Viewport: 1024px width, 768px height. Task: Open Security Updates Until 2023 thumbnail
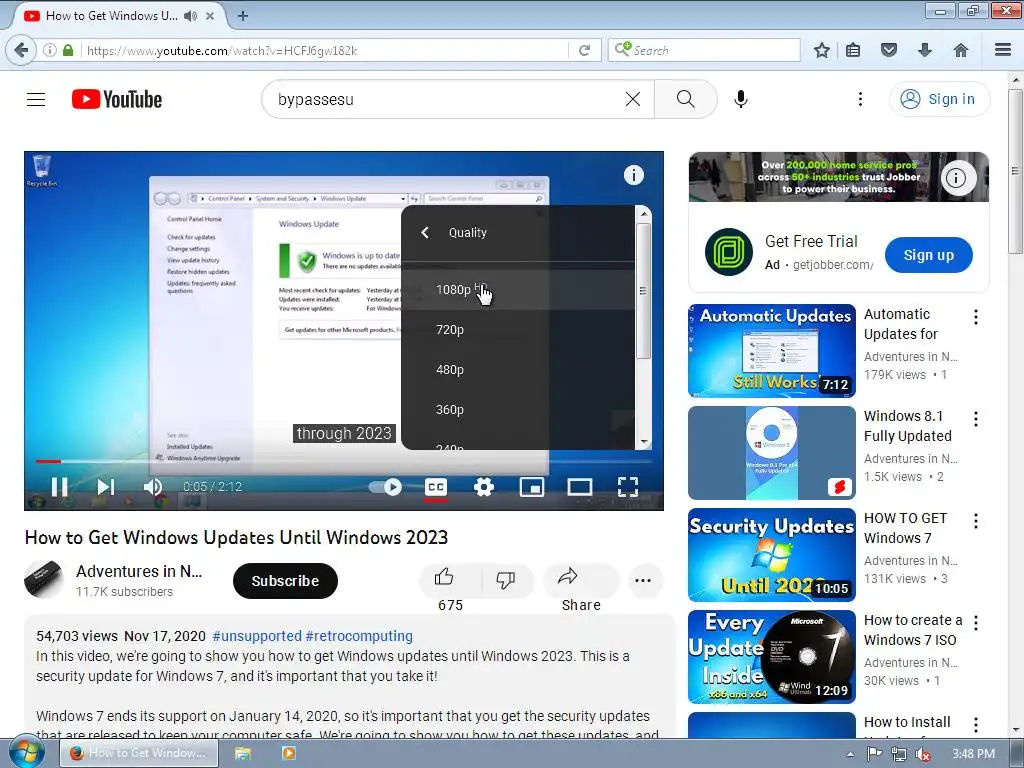coord(771,554)
